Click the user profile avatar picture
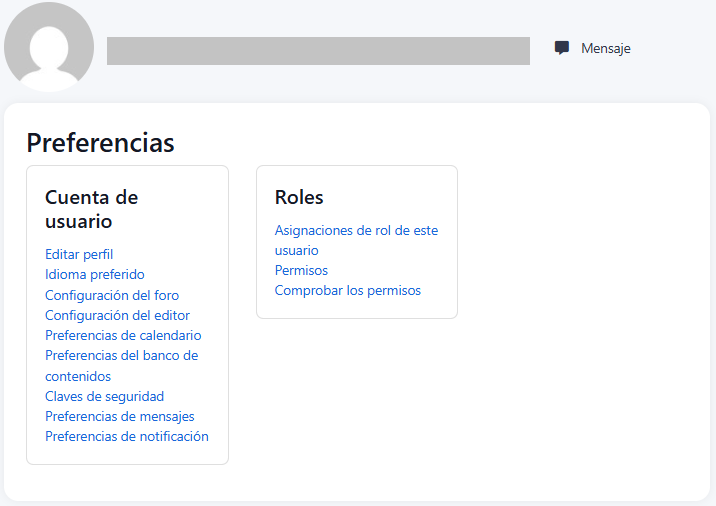The height and width of the screenshot is (506, 716). click(49, 47)
